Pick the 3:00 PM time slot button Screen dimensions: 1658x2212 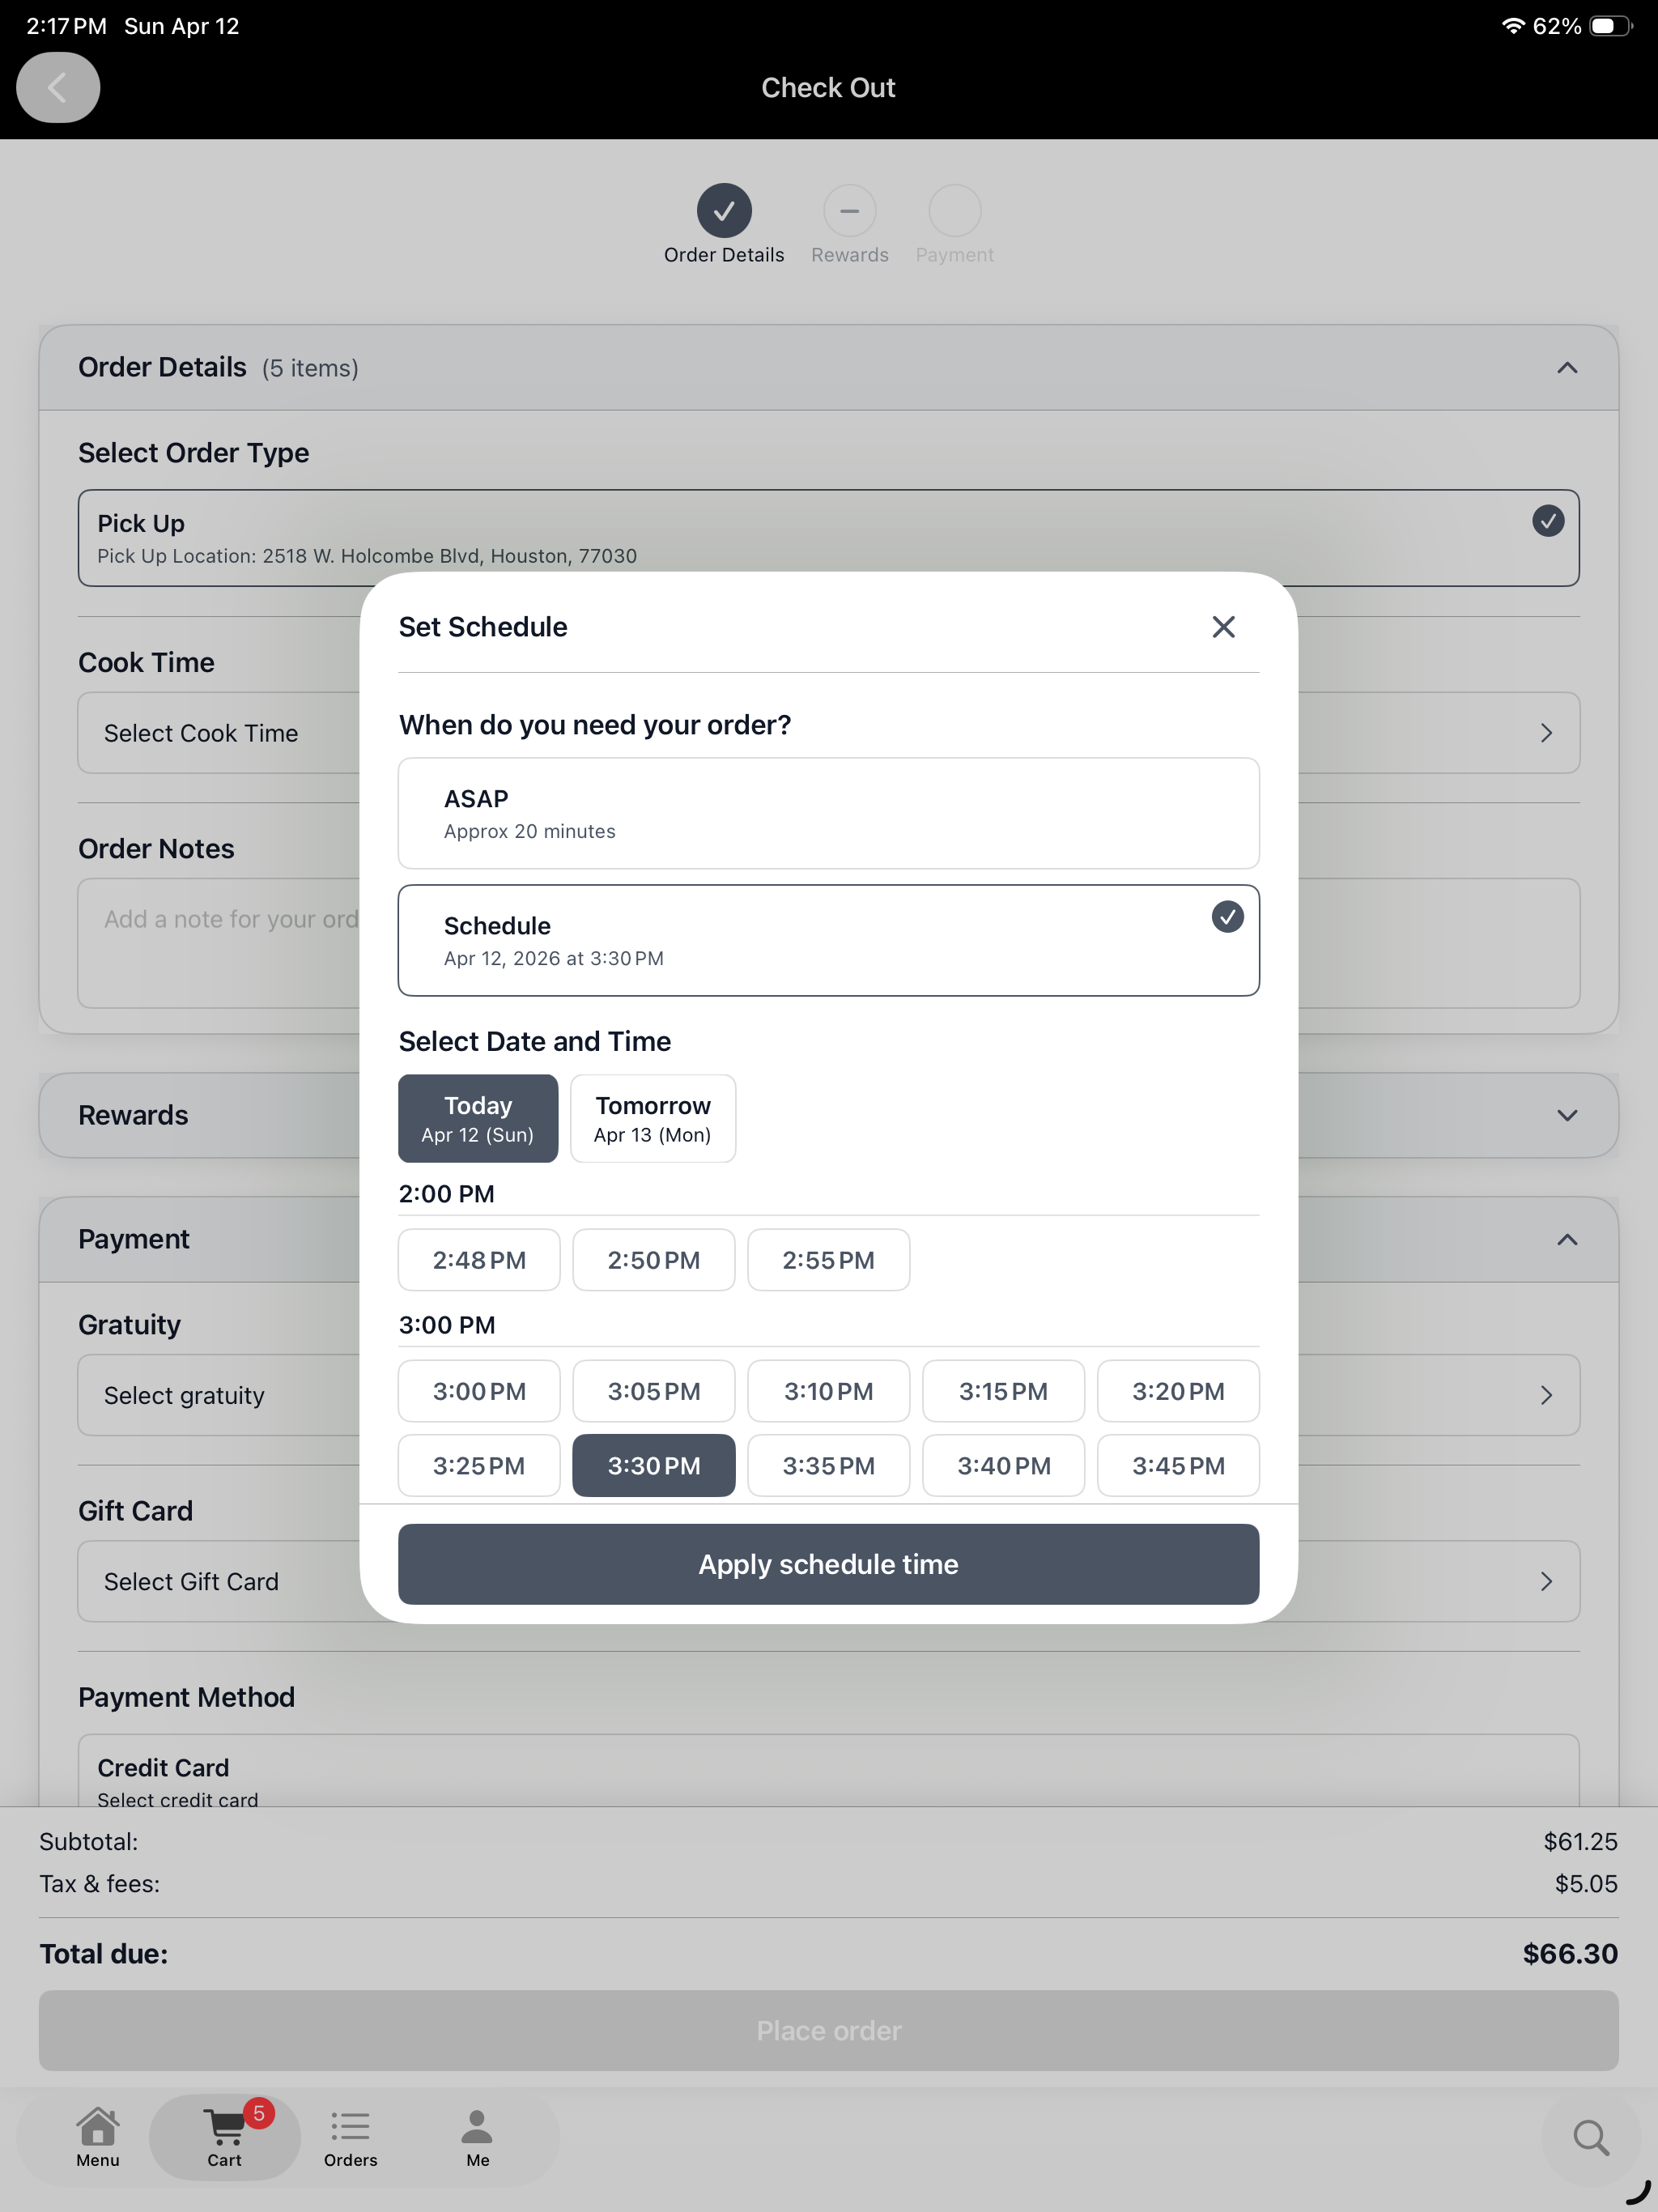pyautogui.click(x=479, y=1391)
